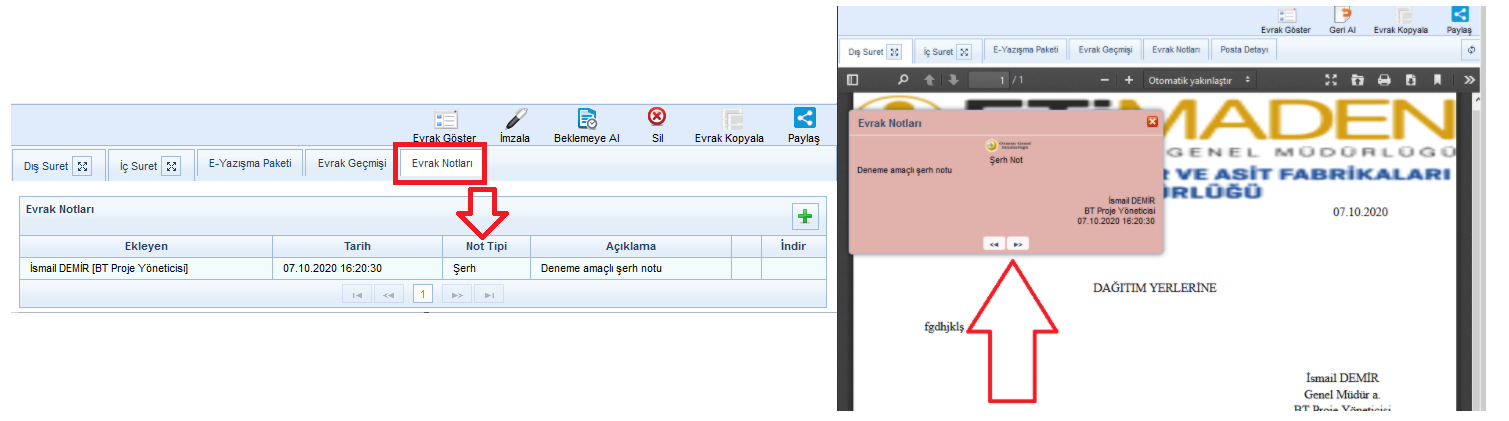
Task: Click the PDF bookmark view icon
Action: (x=1437, y=80)
